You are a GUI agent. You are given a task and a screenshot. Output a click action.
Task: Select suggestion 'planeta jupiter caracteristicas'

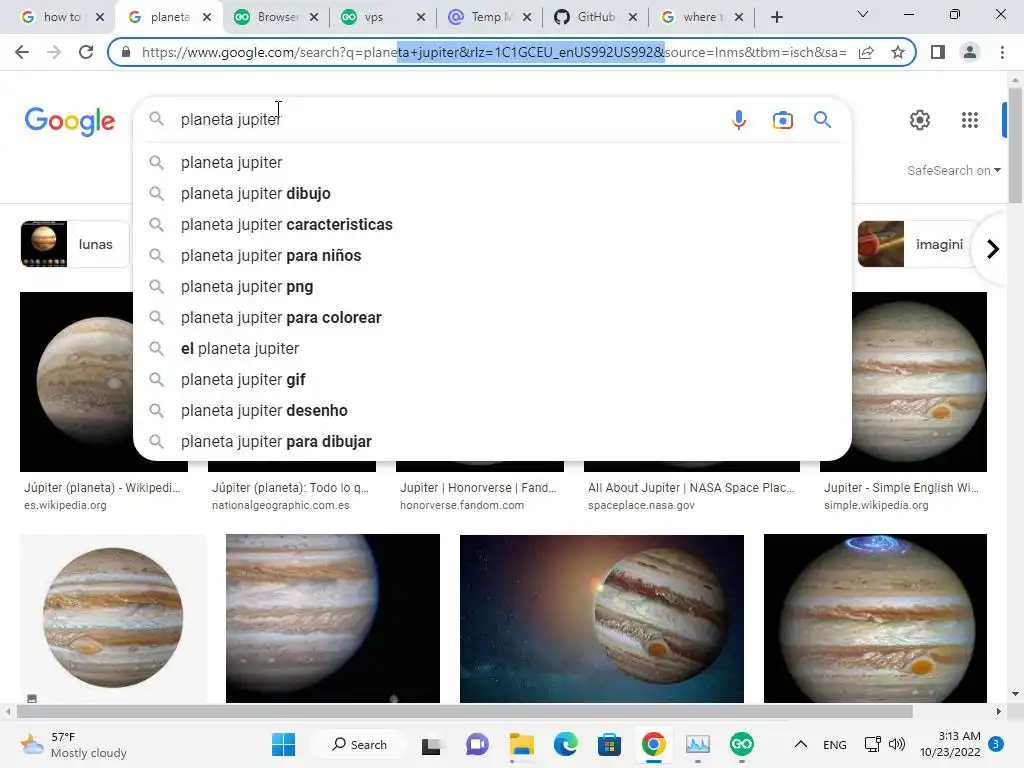pos(492,225)
